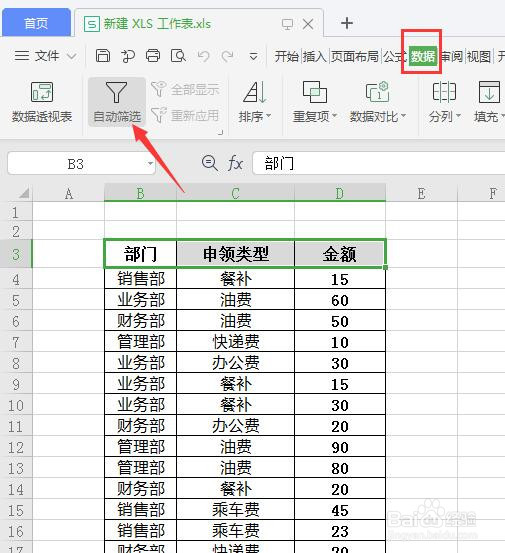The image size is (505, 553).
Task: Click the Save icon in quick toolbar
Action: coord(103,56)
